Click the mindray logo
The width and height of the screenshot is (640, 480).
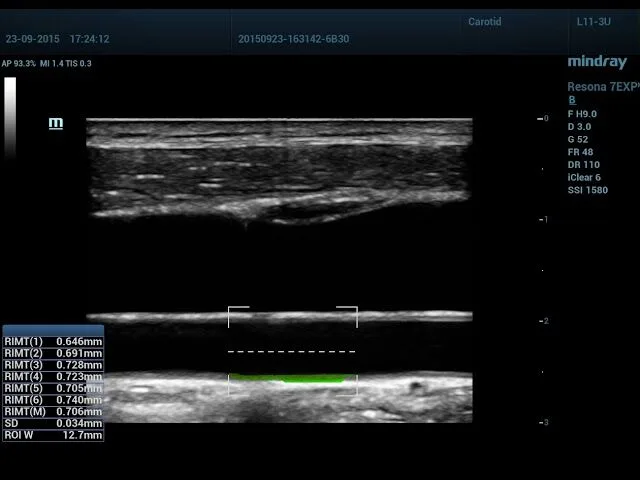tap(597, 62)
